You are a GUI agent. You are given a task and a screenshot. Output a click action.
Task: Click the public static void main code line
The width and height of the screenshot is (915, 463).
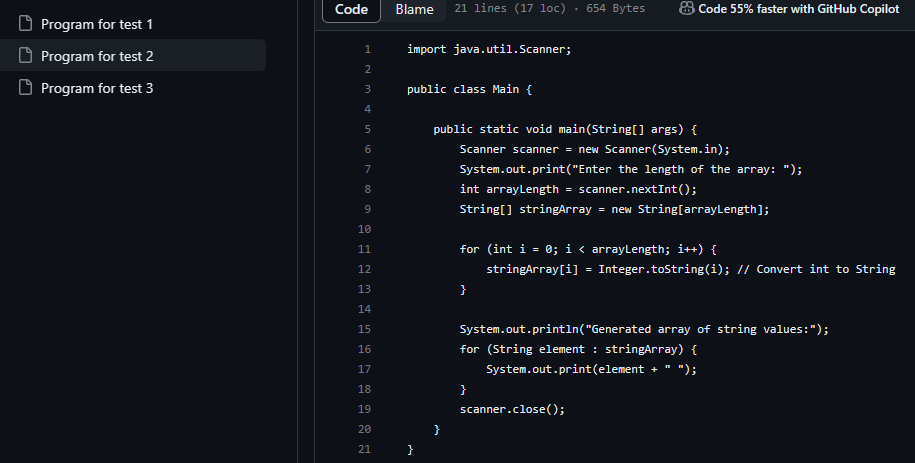565,129
